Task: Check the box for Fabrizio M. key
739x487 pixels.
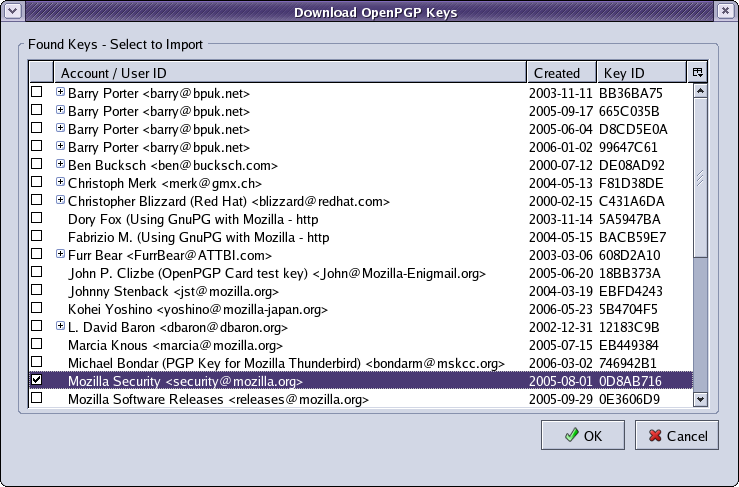Action: (36, 236)
